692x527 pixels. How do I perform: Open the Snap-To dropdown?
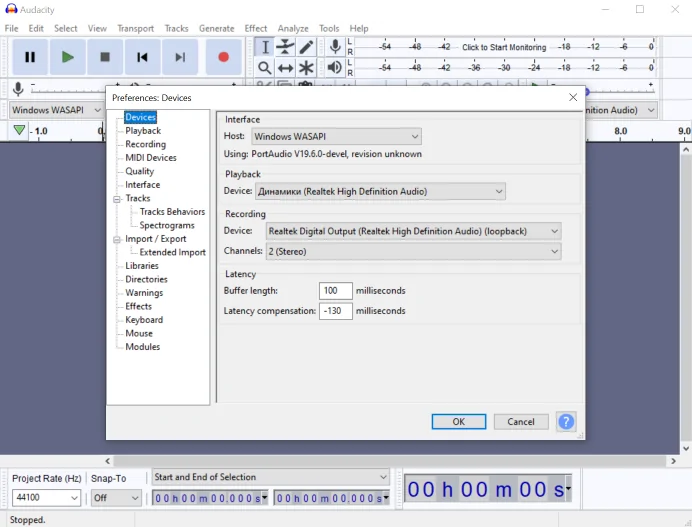coord(116,497)
